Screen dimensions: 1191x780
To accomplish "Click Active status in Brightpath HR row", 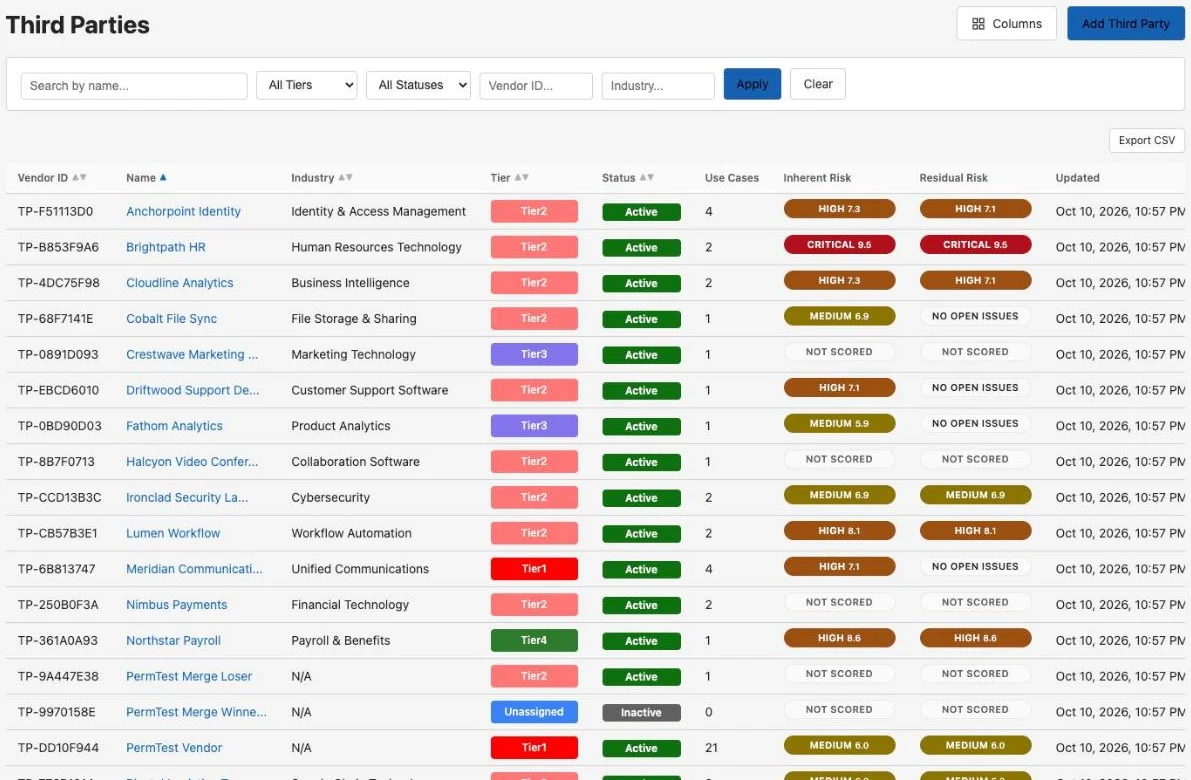I will (641, 248).
